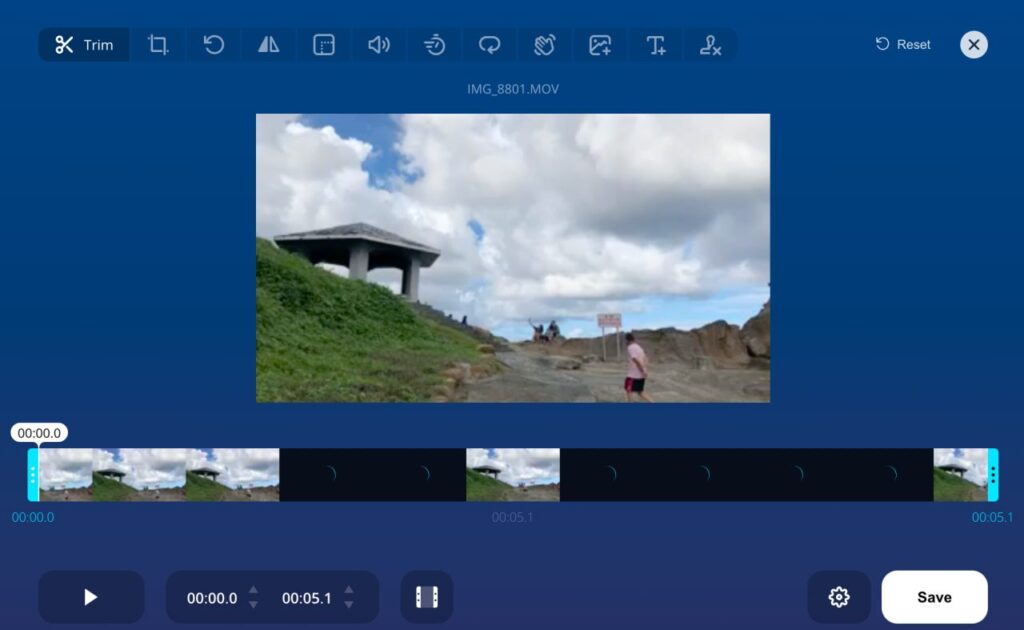This screenshot has width=1024, height=630.
Task: Open the settings gear
Action: pos(839,597)
